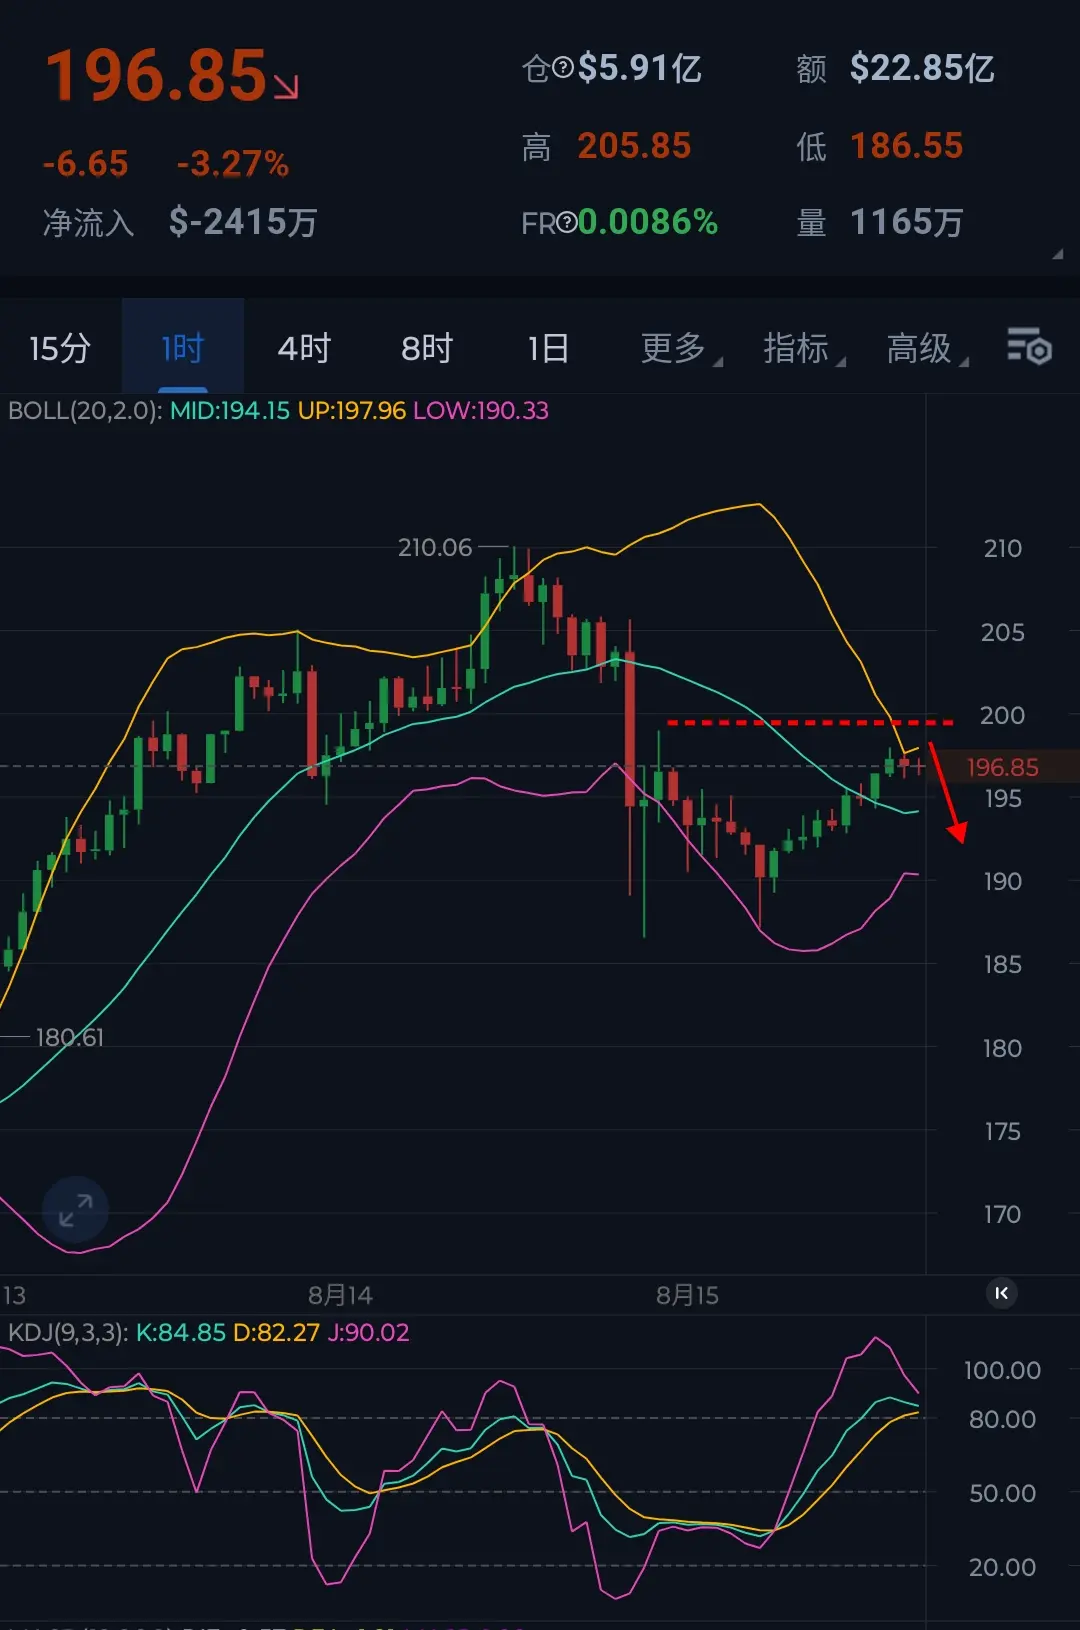Tap funding rate help question icon
This screenshot has height=1630, width=1080.
point(567,222)
